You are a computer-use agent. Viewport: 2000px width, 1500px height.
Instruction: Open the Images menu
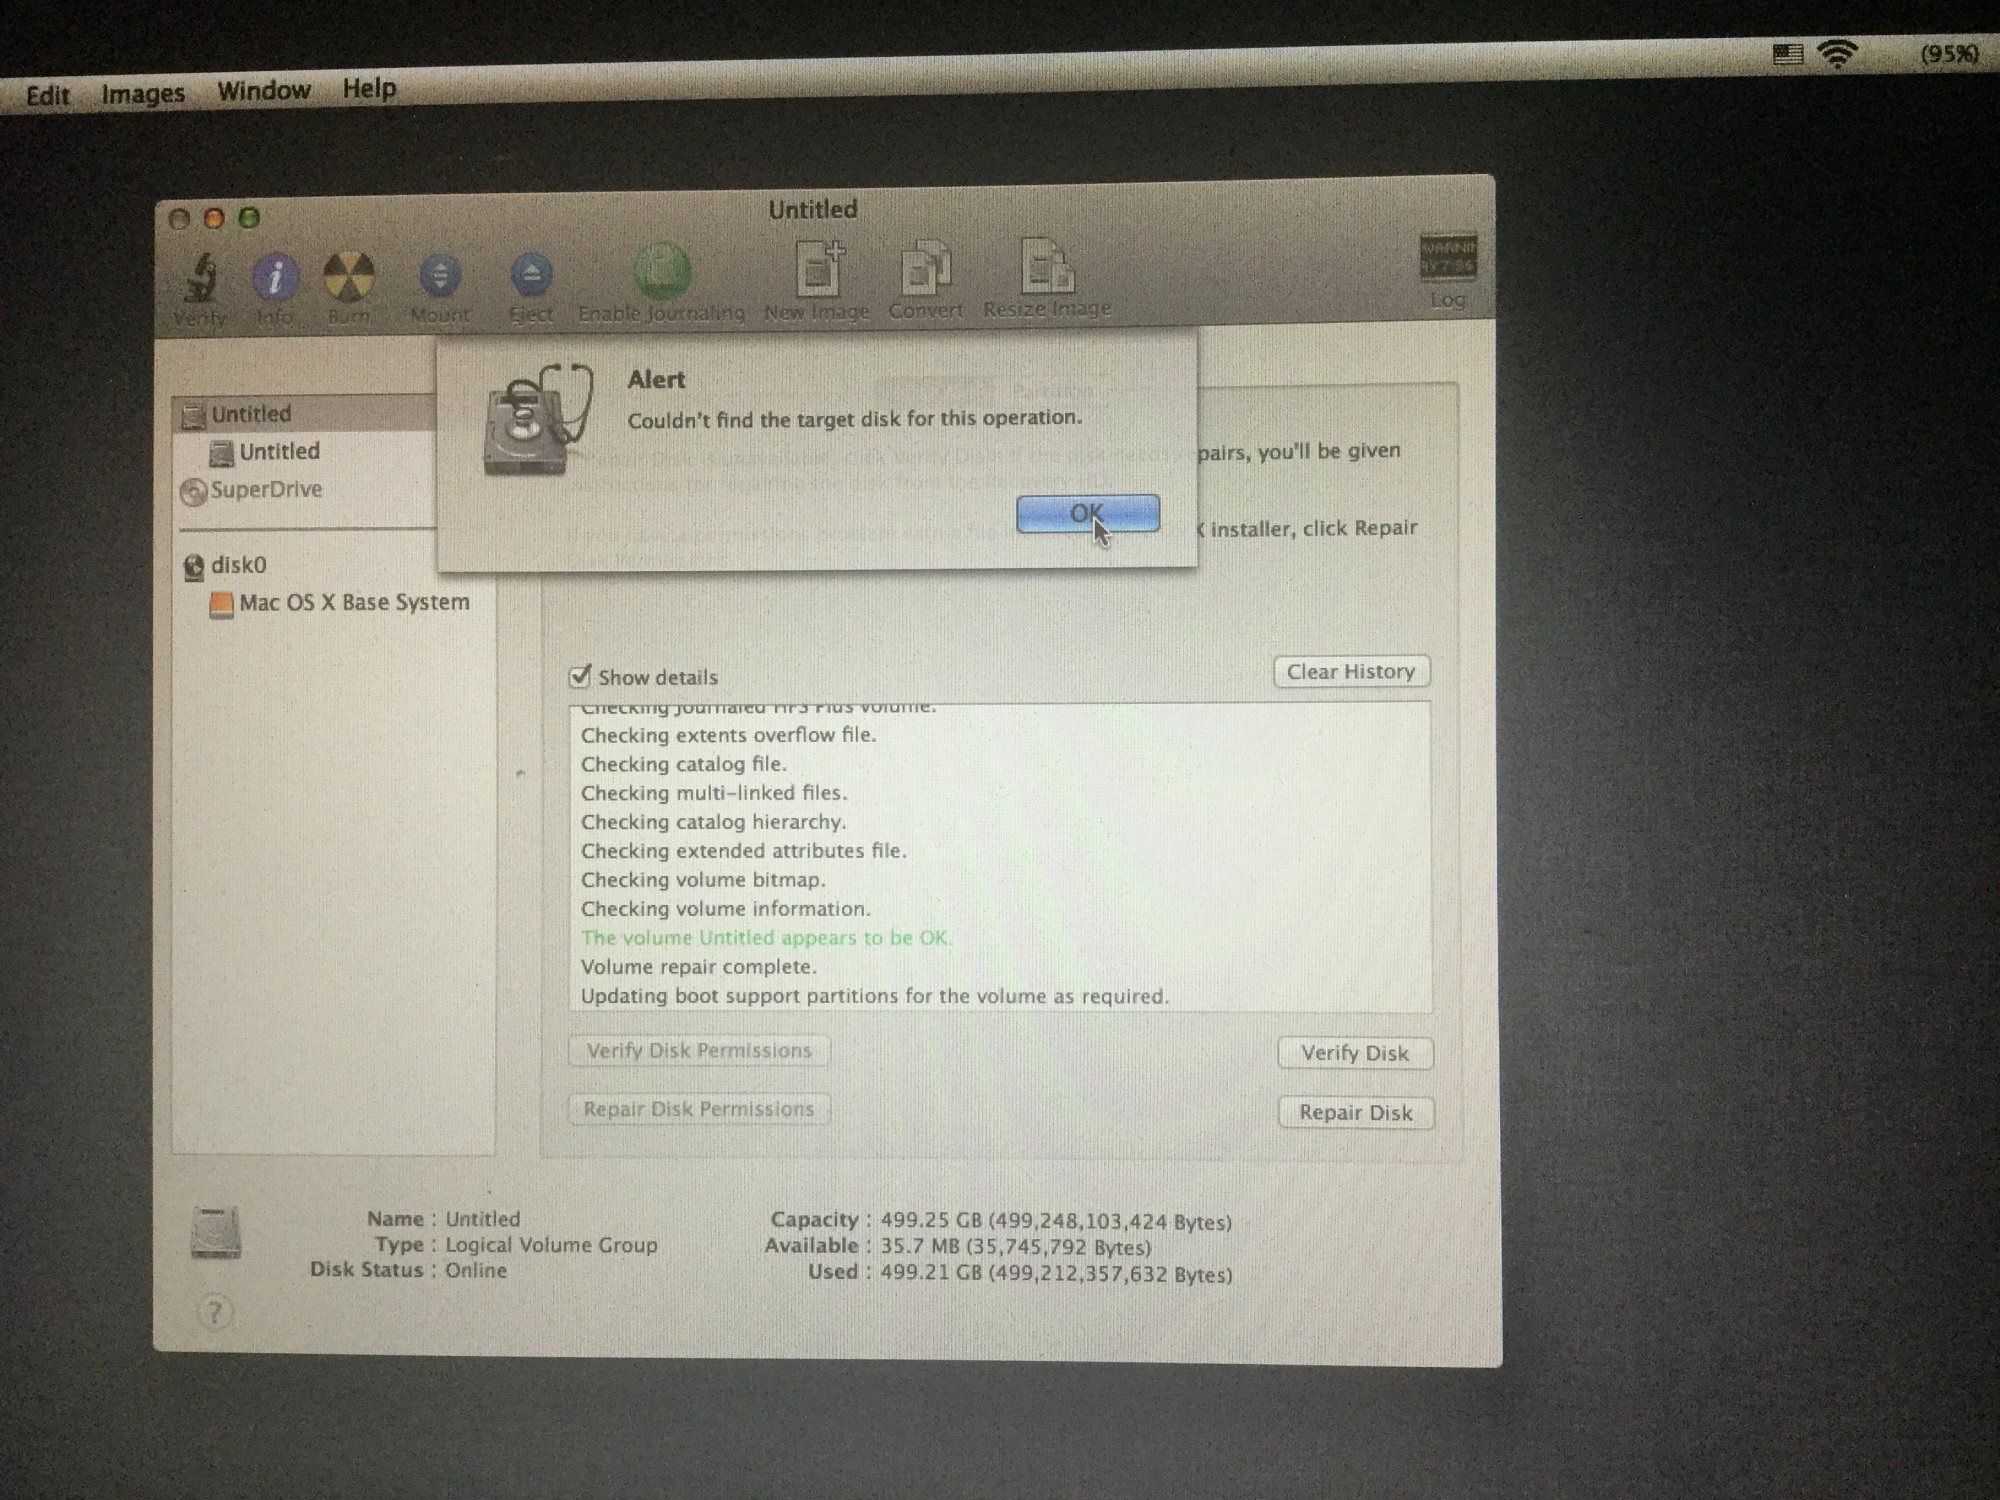click(143, 94)
